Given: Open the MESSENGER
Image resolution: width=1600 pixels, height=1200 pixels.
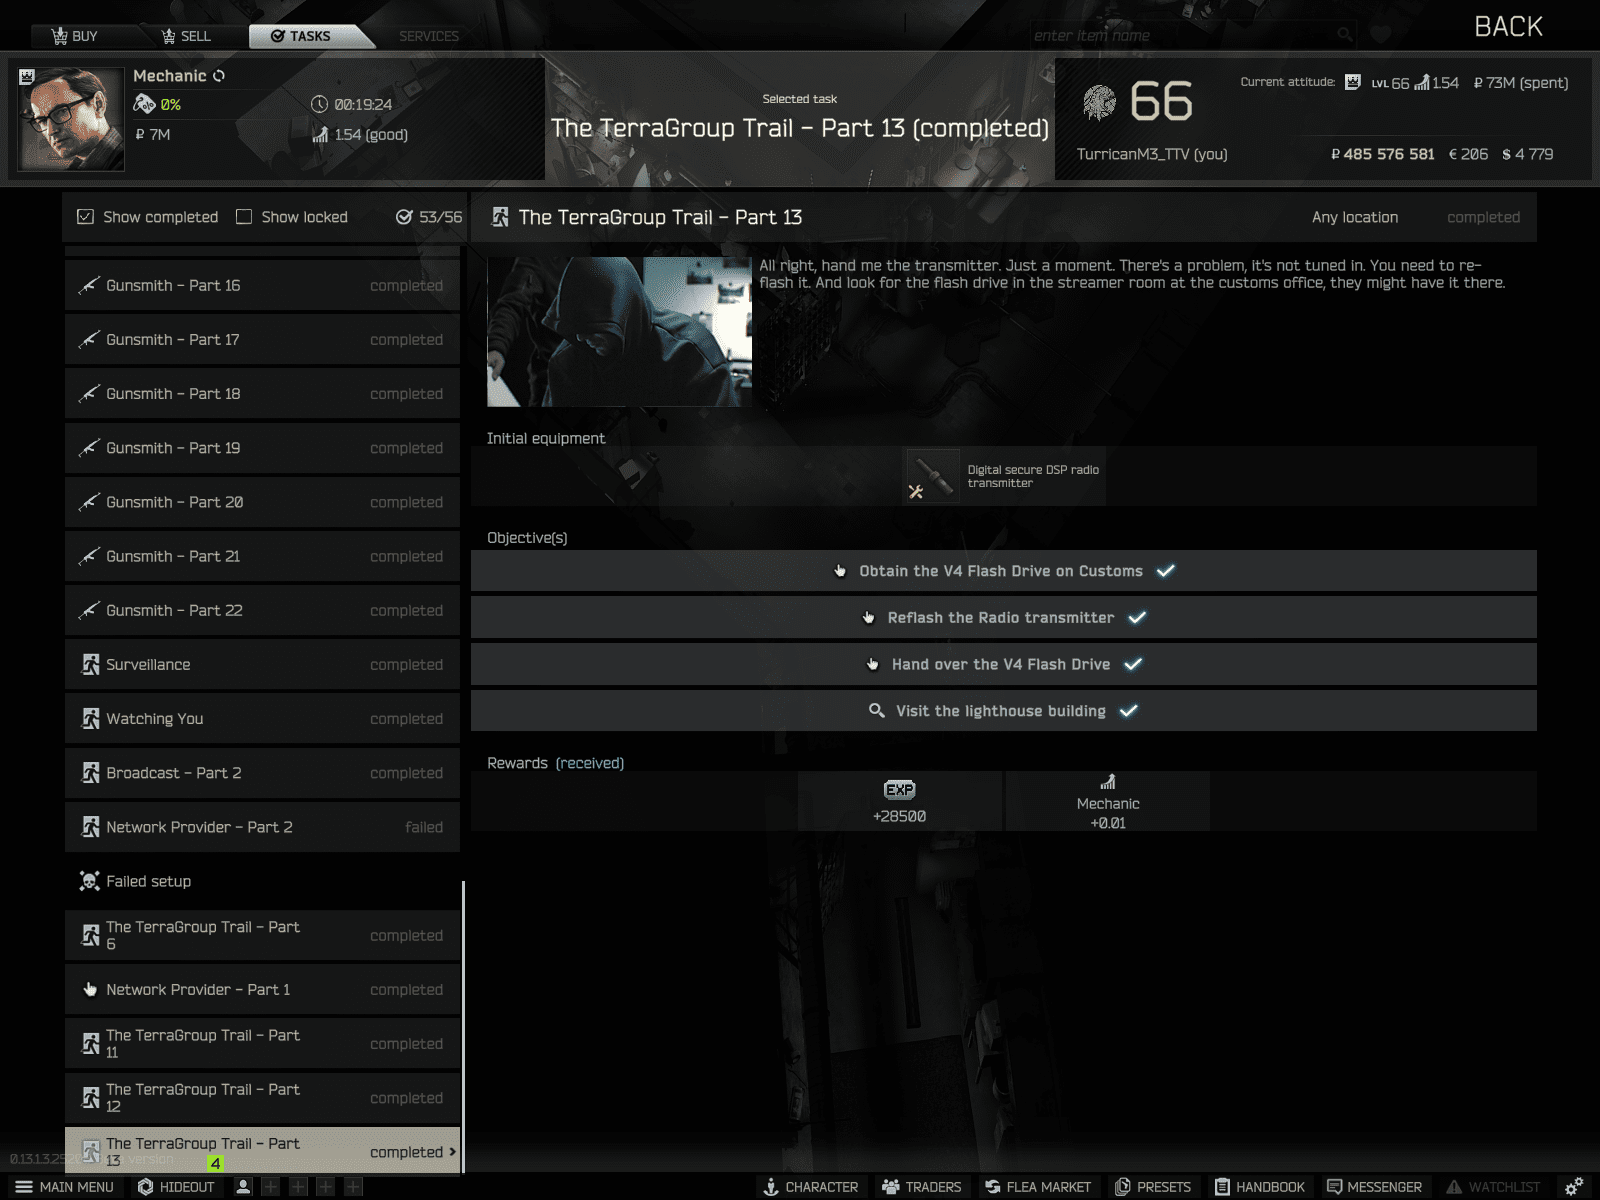Looking at the screenshot, I should point(1374,1187).
